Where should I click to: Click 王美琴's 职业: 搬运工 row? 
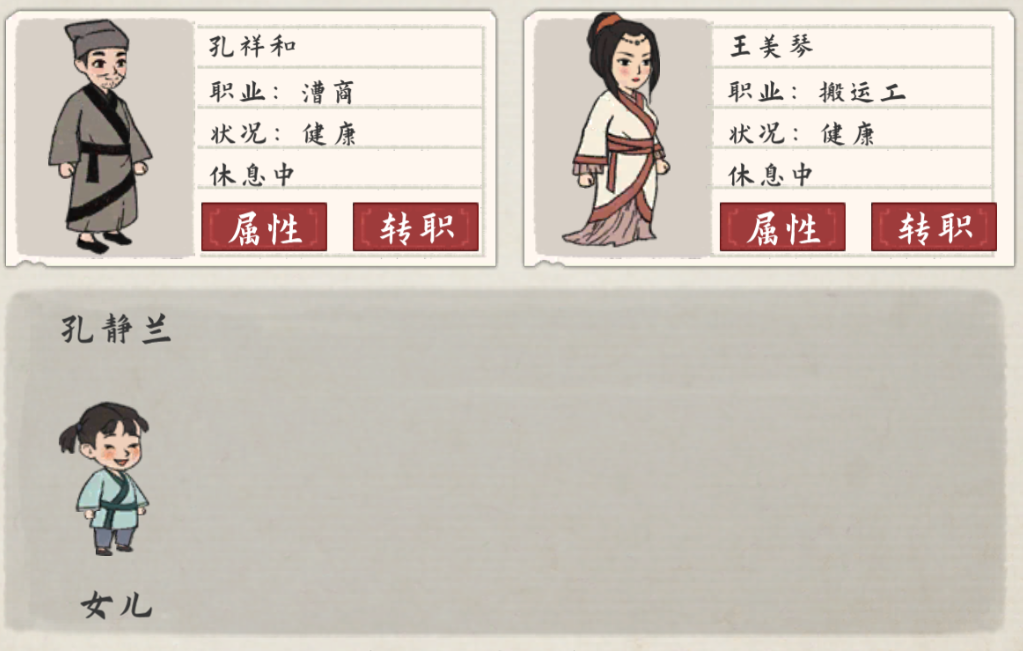[853, 91]
